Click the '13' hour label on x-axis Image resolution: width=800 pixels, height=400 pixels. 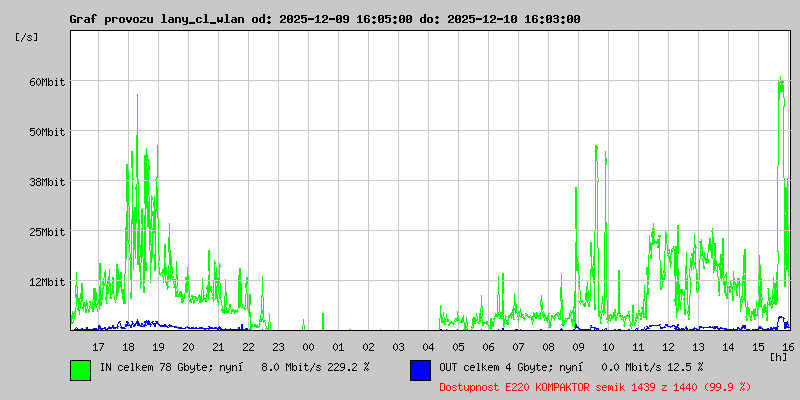[698, 347]
